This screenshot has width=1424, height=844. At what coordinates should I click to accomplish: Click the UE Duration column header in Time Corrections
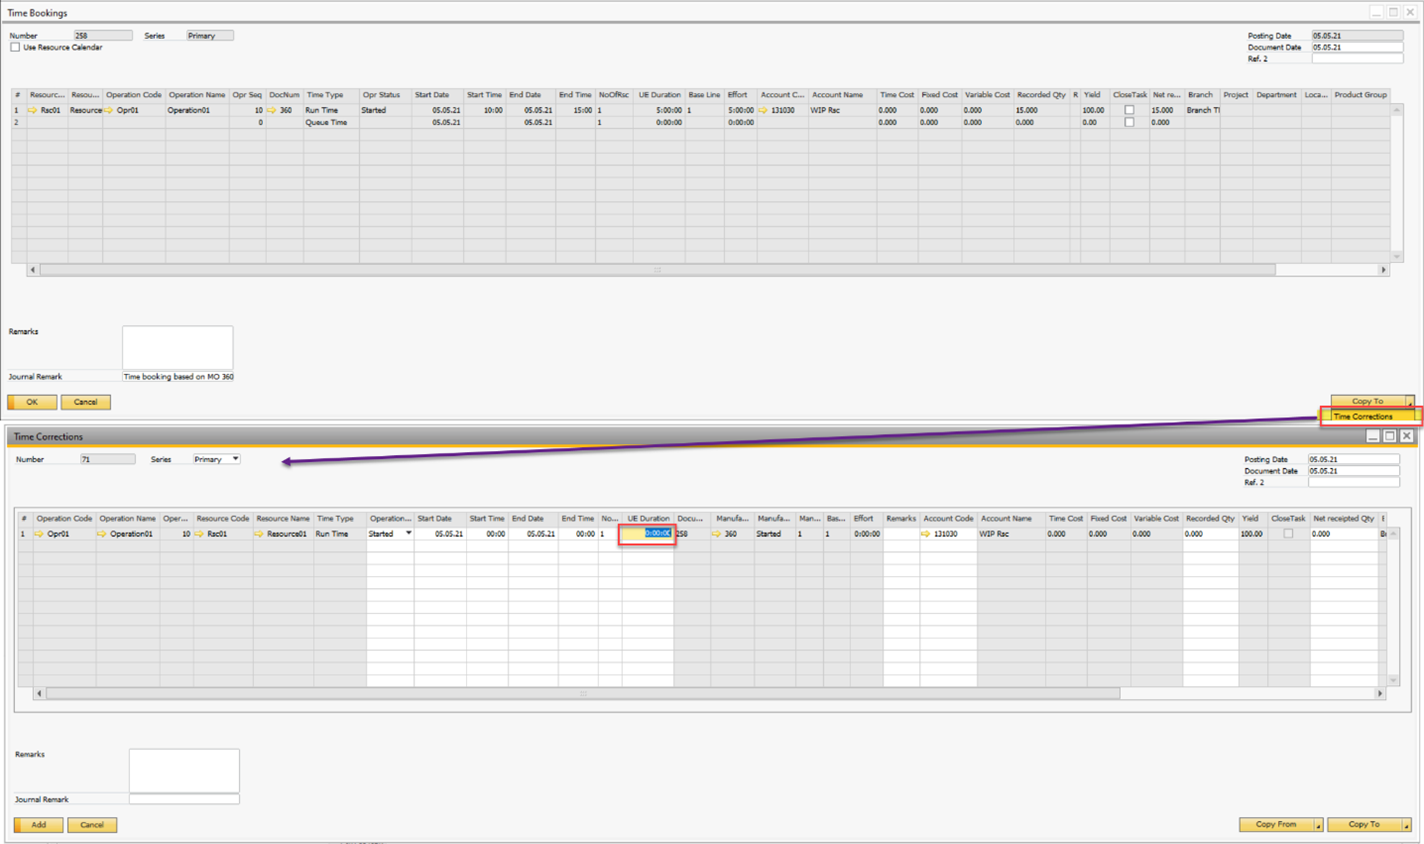(648, 519)
